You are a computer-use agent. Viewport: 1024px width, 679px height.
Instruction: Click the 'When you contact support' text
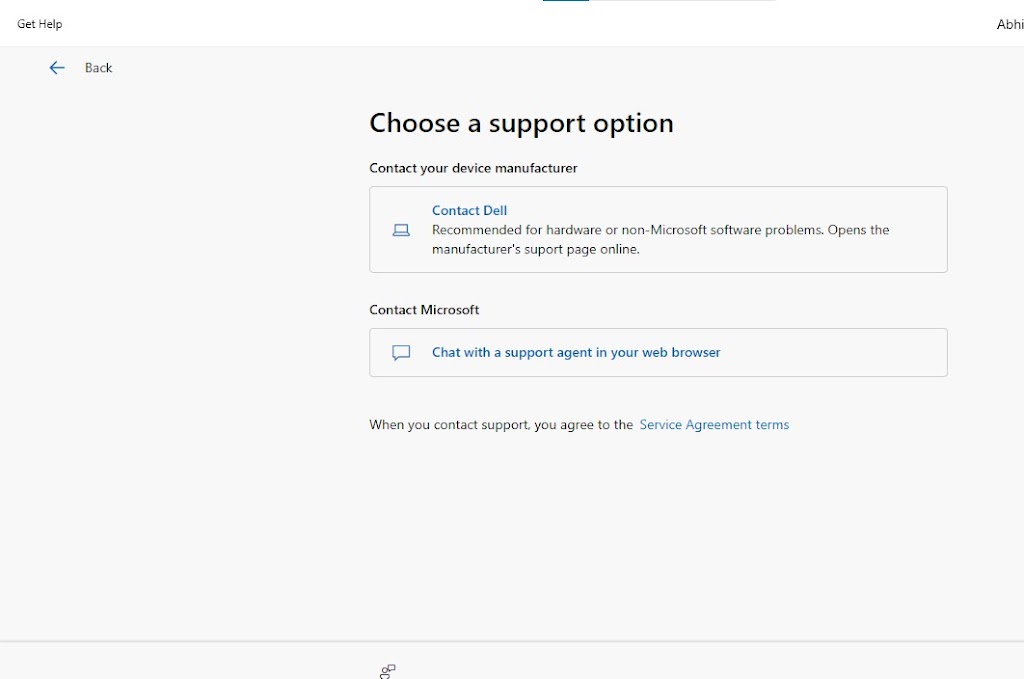pos(501,425)
